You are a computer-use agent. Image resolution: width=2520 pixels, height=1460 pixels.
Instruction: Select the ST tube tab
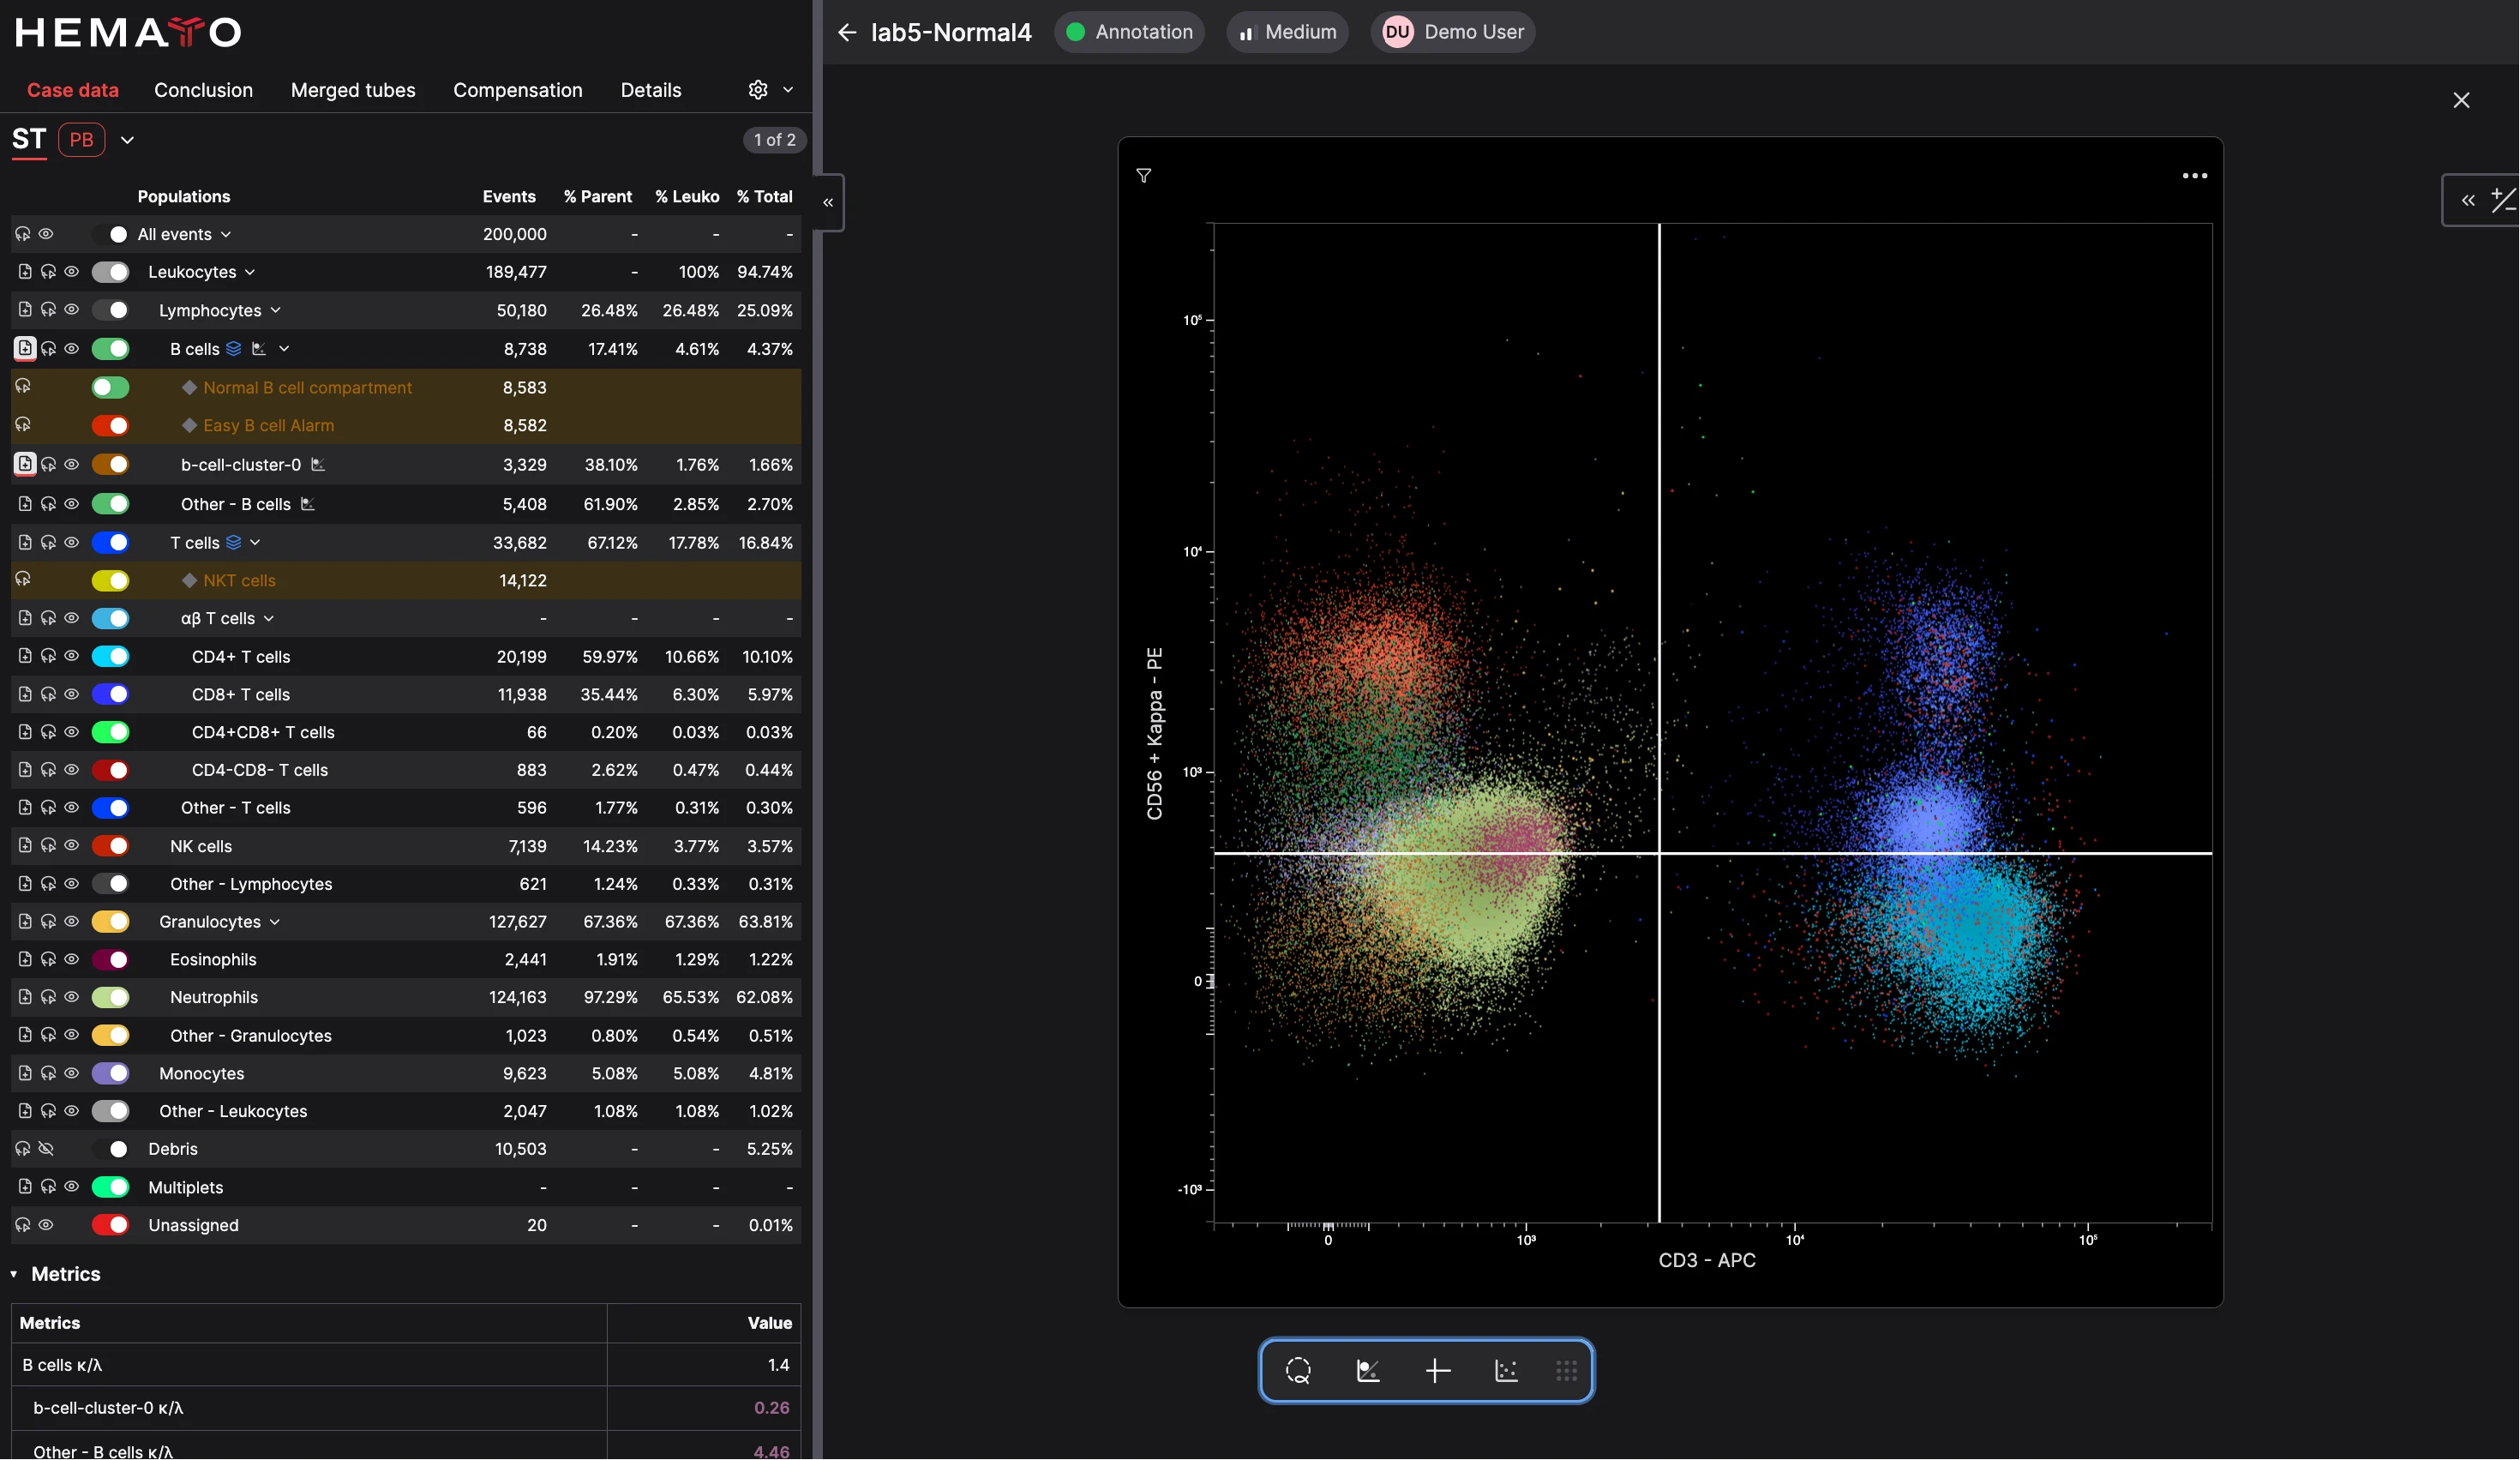(29, 140)
